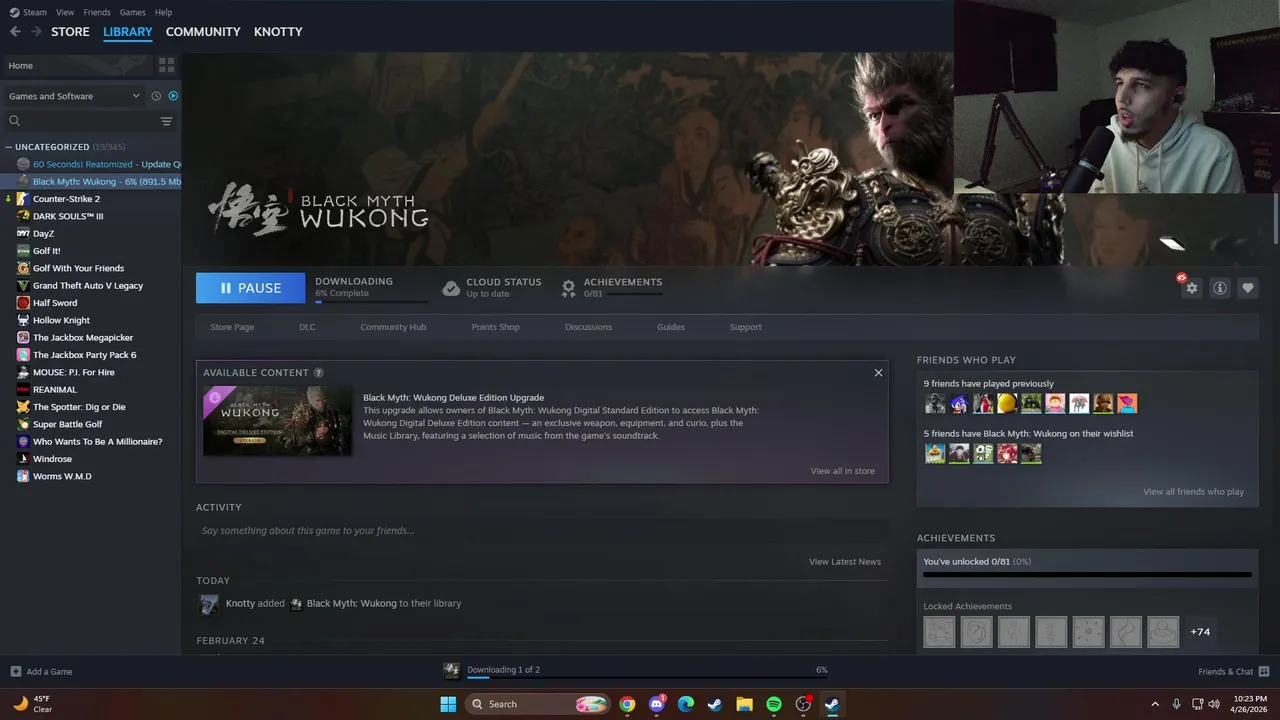Screen dimensions: 1280x720
Task: Show hidden system tray icons
Action: pyautogui.click(x=1155, y=704)
